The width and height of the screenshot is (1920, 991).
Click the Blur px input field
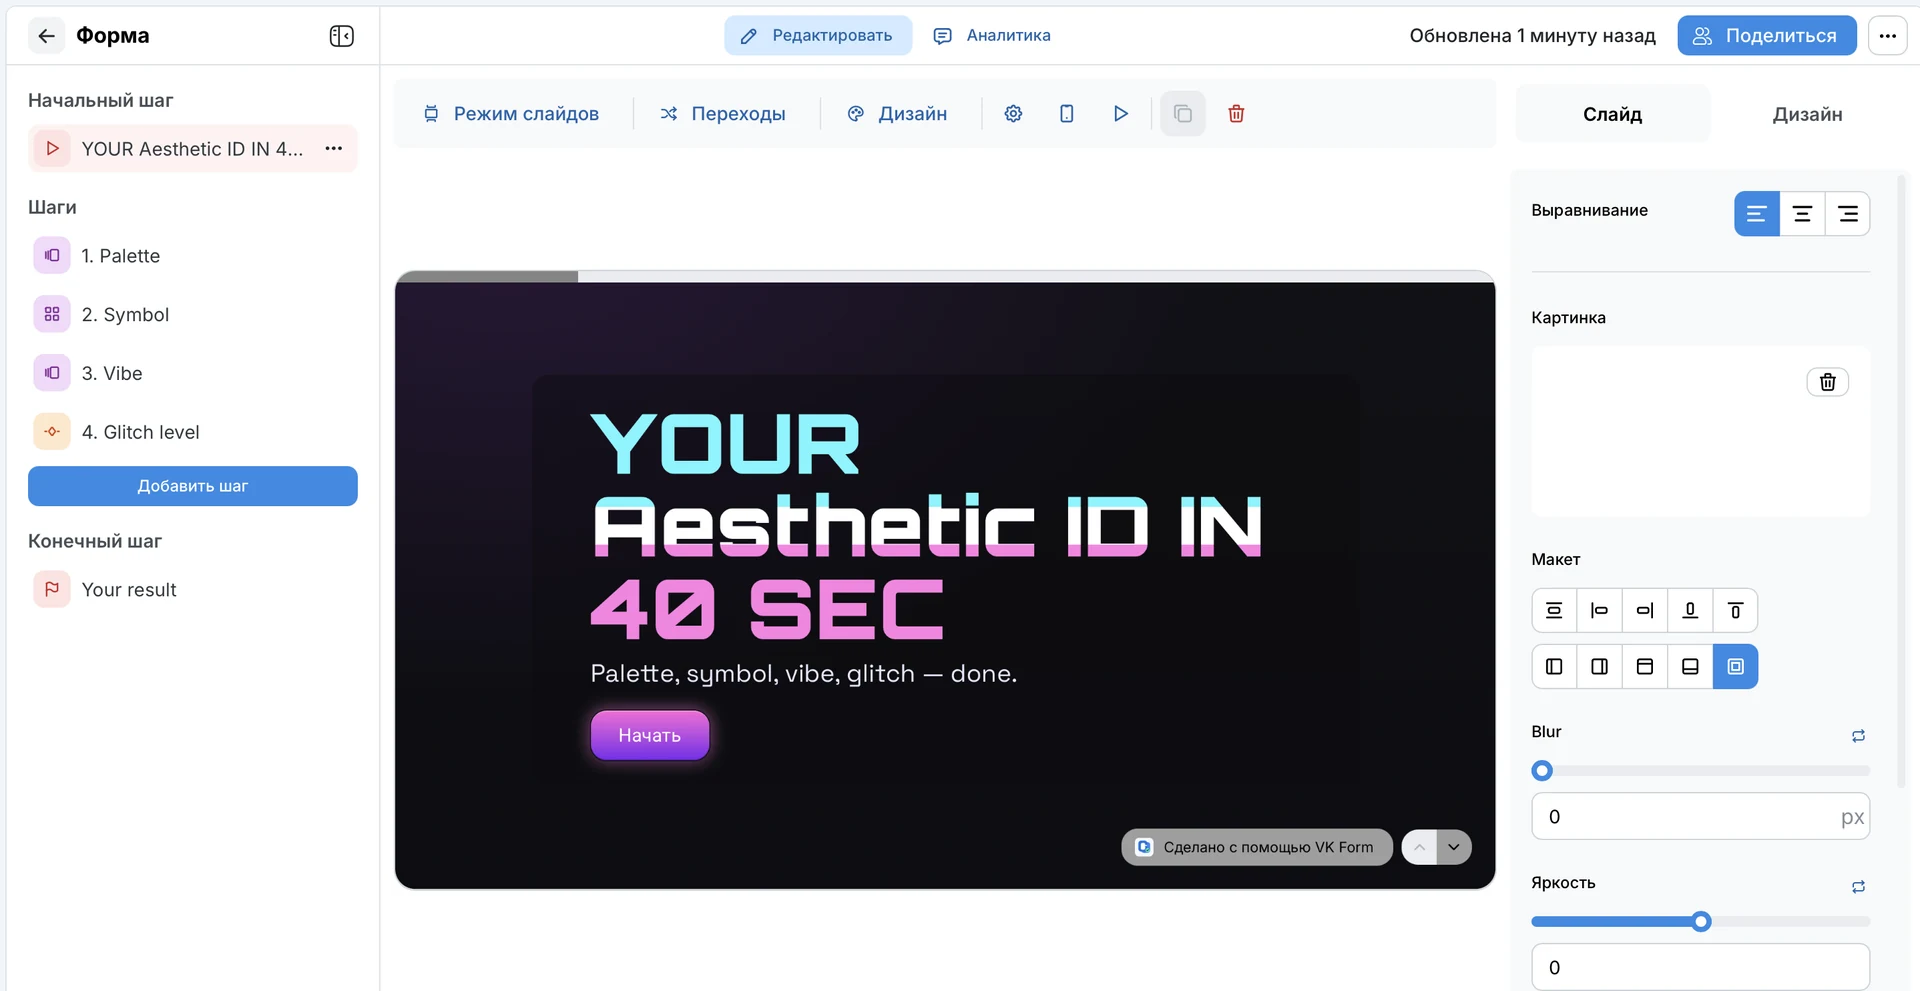(x=1700, y=816)
